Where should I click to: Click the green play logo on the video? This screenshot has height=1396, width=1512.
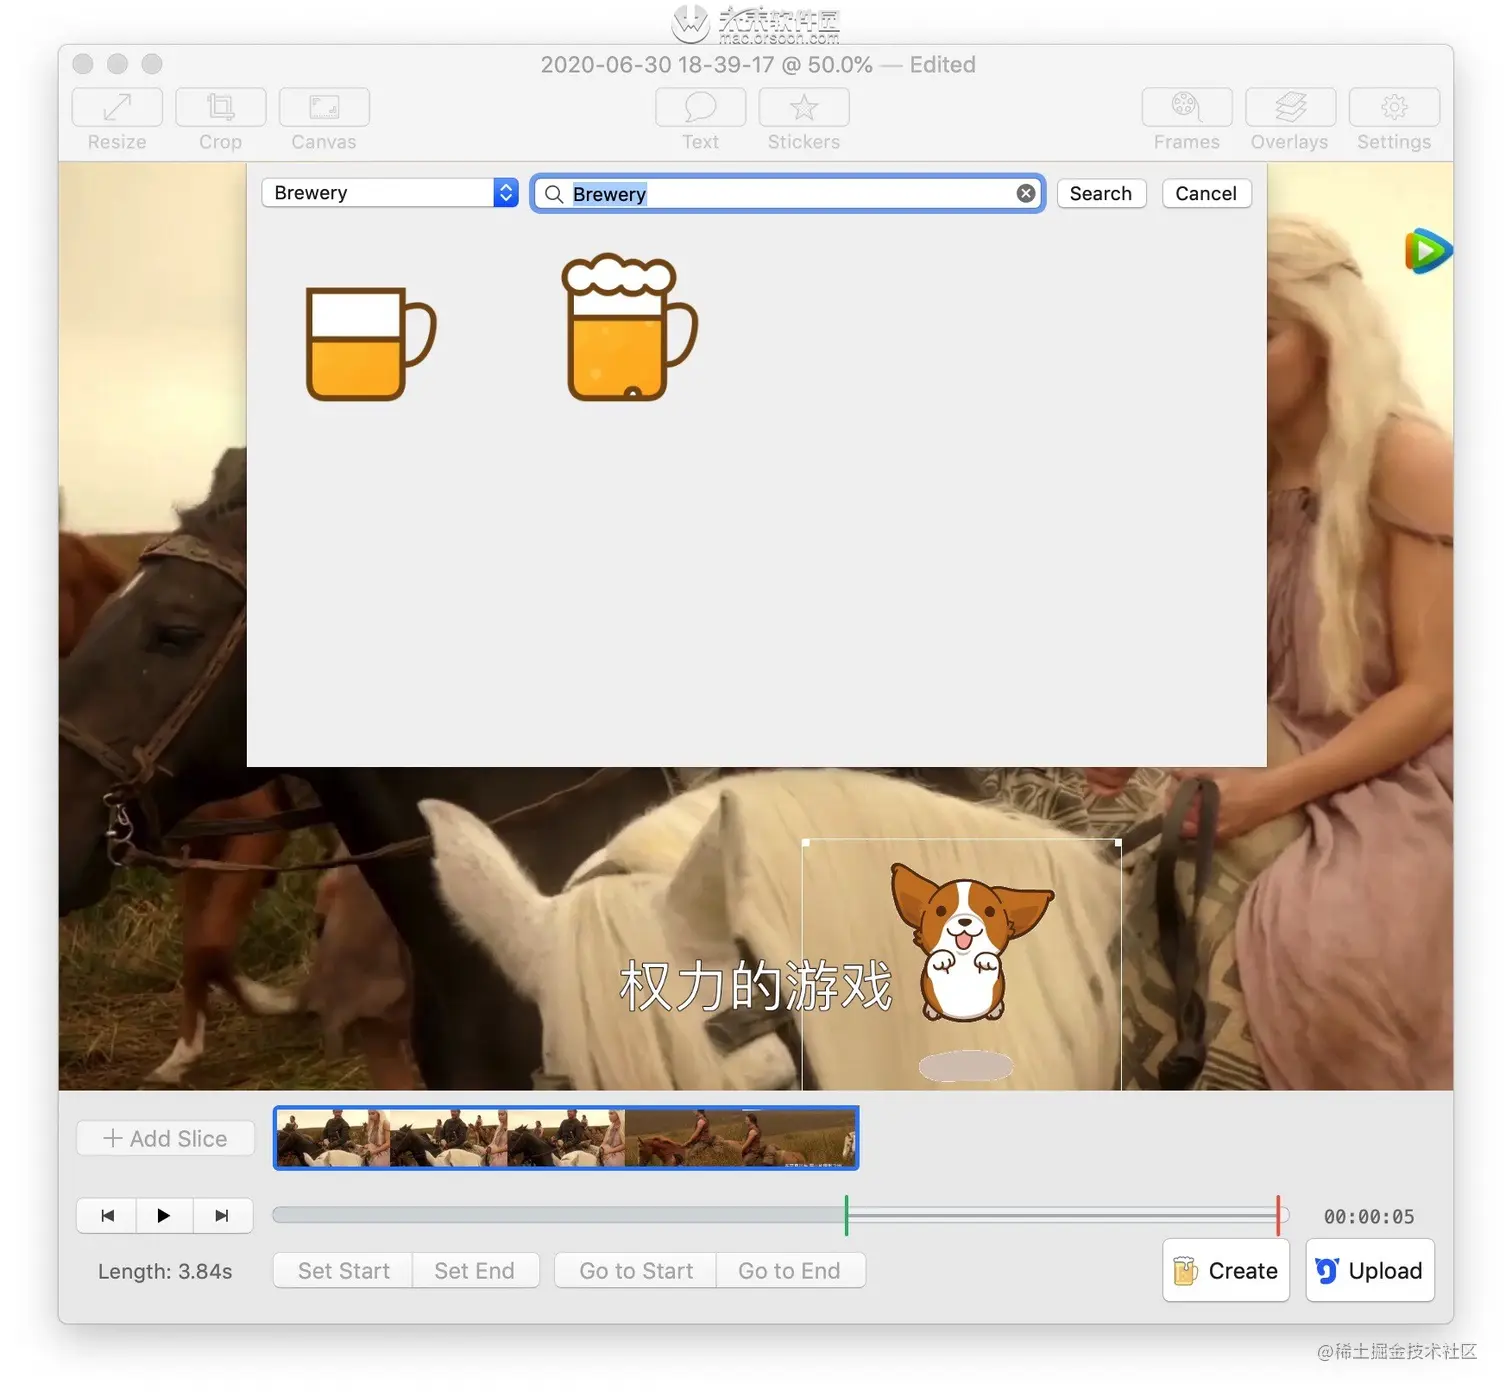click(1428, 251)
